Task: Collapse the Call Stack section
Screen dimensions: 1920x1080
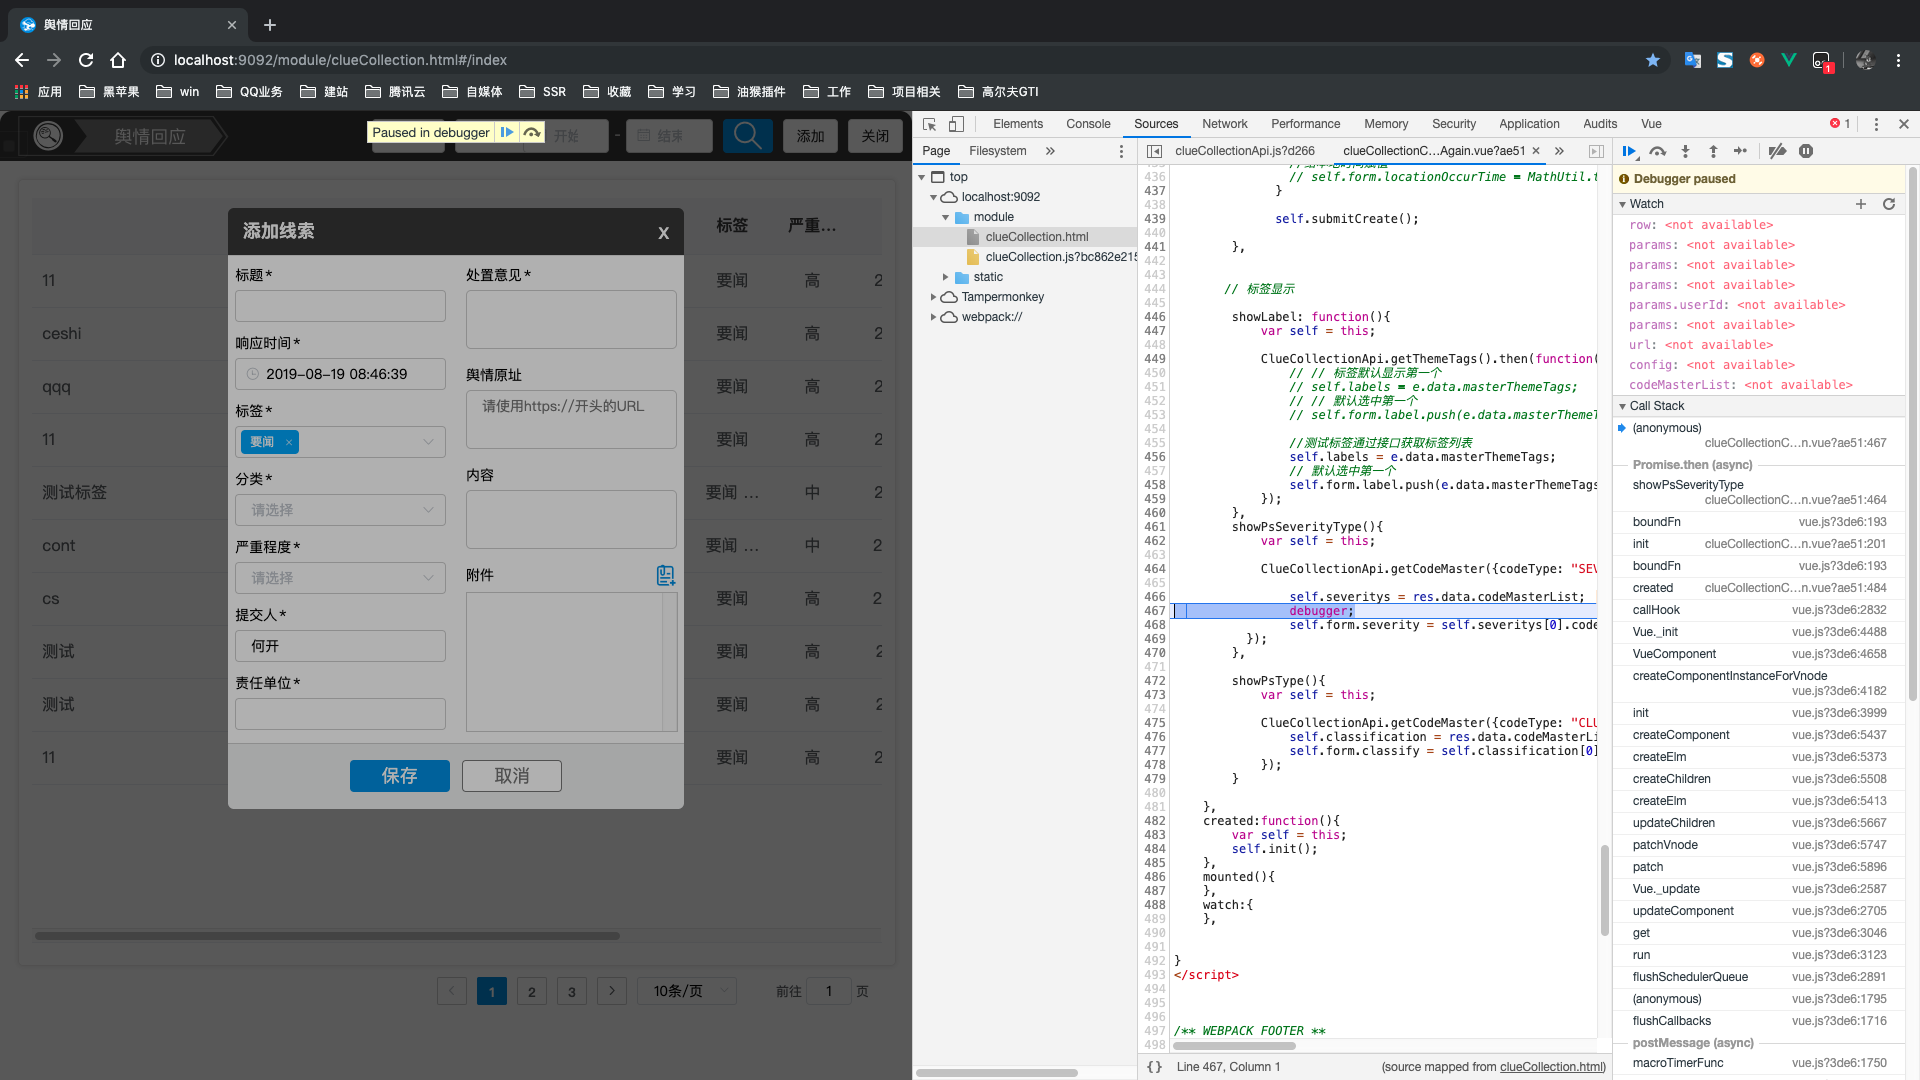Action: pos(1623,406)
